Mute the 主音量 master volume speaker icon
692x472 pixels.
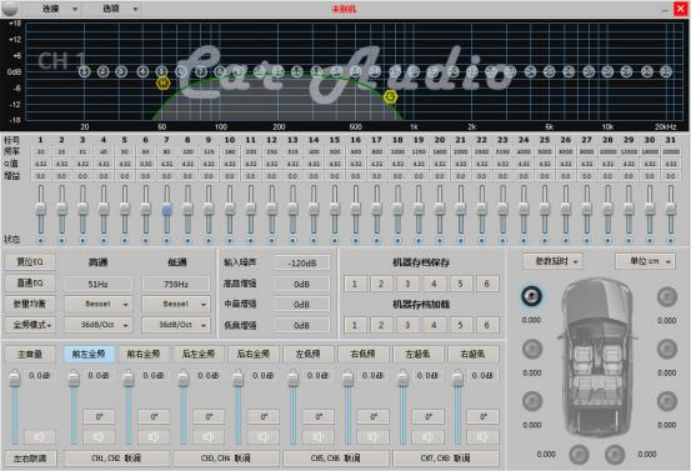click(40, 437)
